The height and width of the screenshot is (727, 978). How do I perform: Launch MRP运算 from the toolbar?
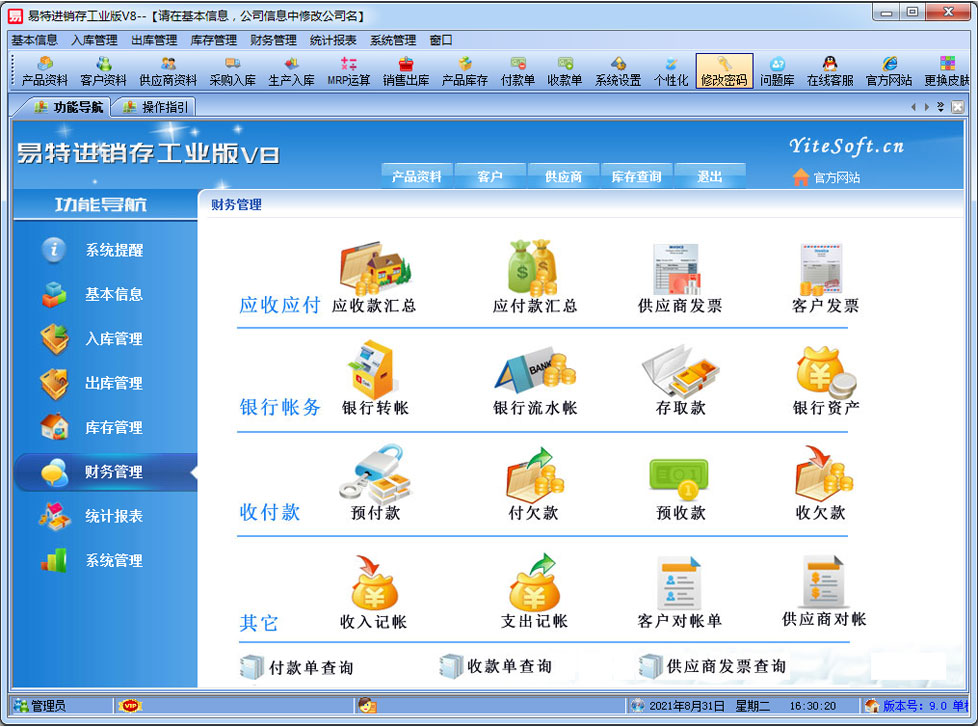click(x=348, y=71)
